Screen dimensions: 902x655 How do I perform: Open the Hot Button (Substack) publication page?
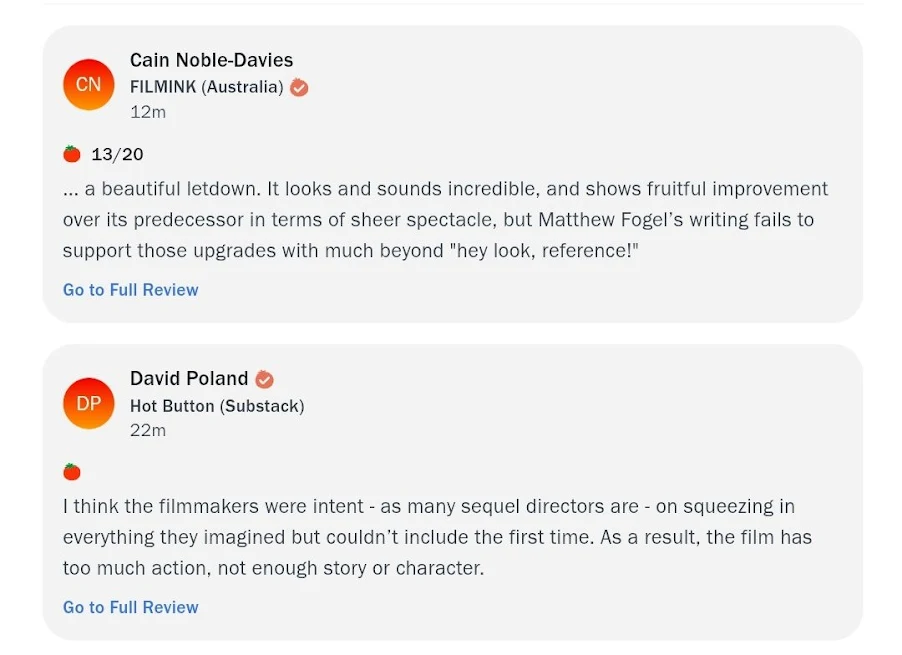click(217, 406)
